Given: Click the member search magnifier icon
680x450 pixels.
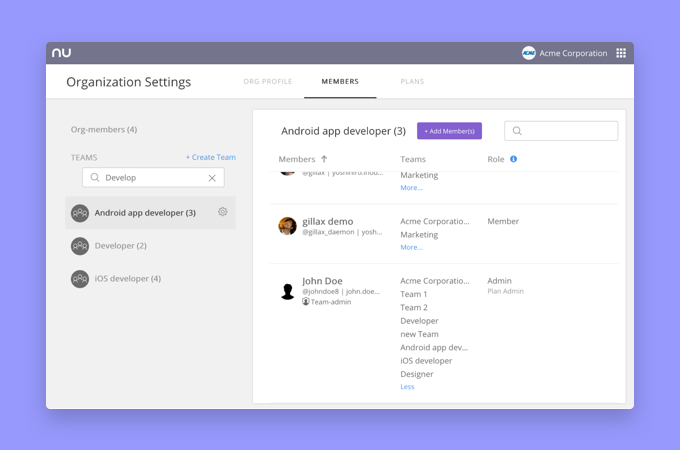Looking at the screenshot, I should [x=517, y=131].
